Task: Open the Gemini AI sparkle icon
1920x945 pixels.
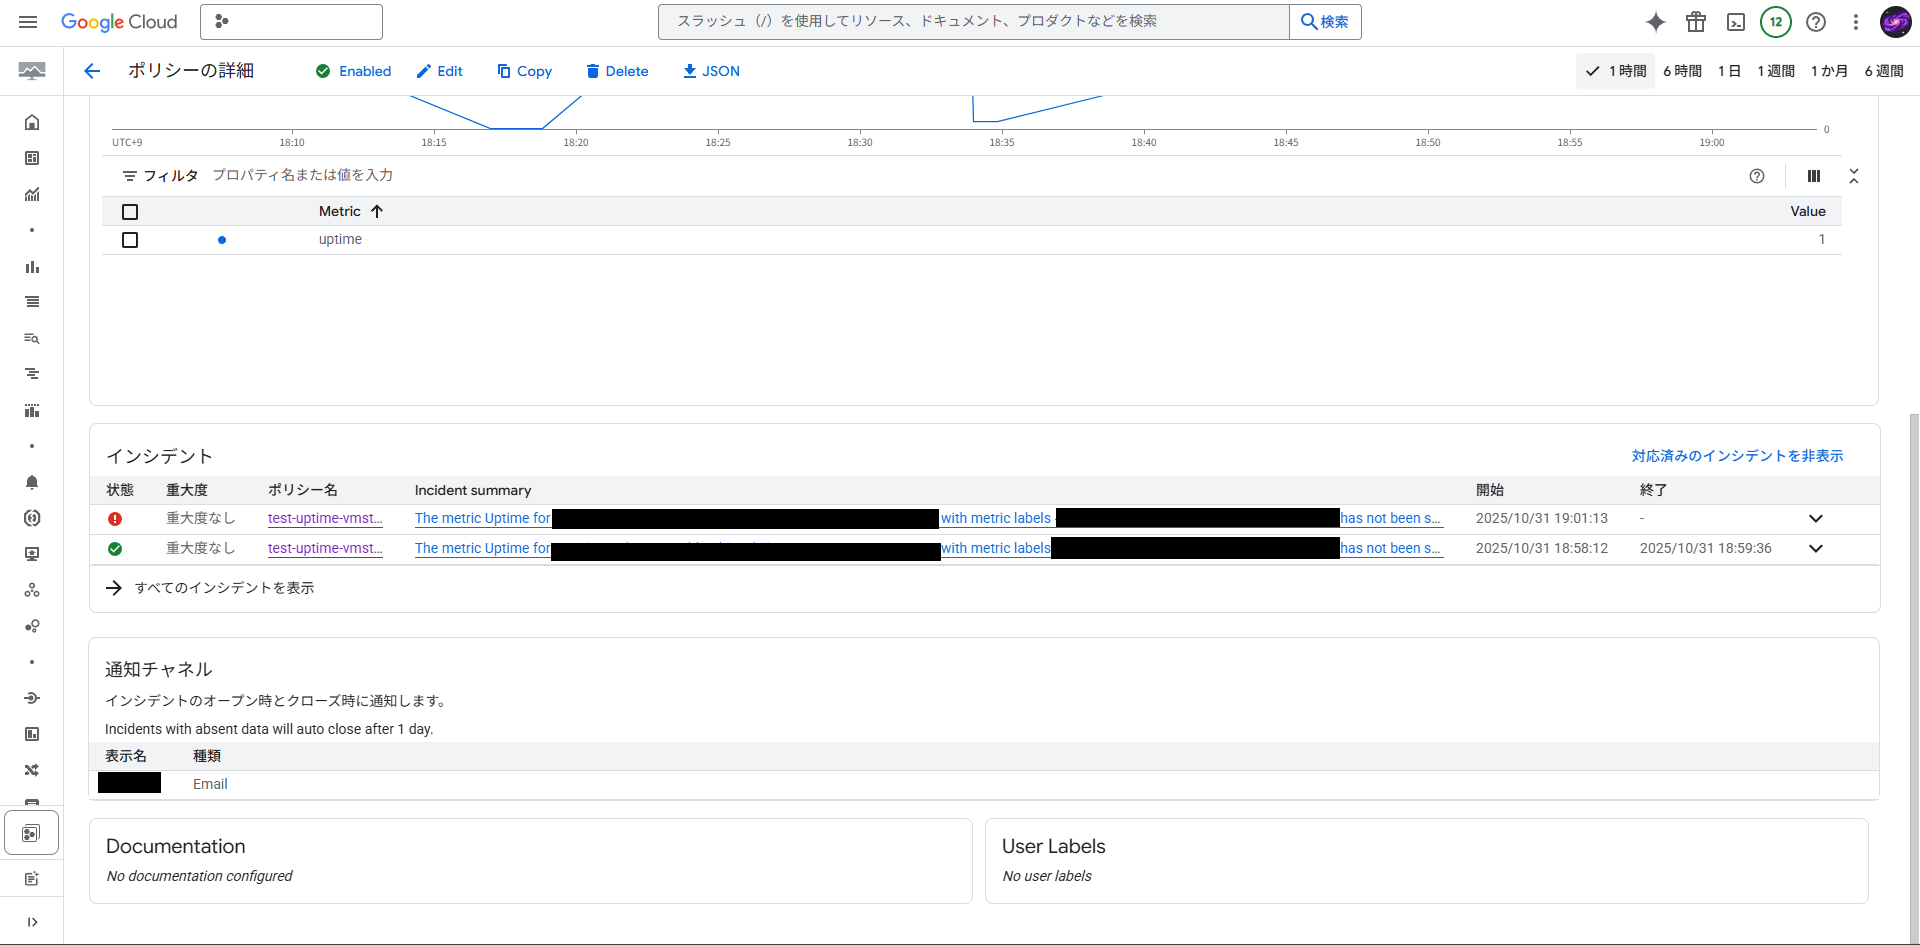Action: [1656, 22]
